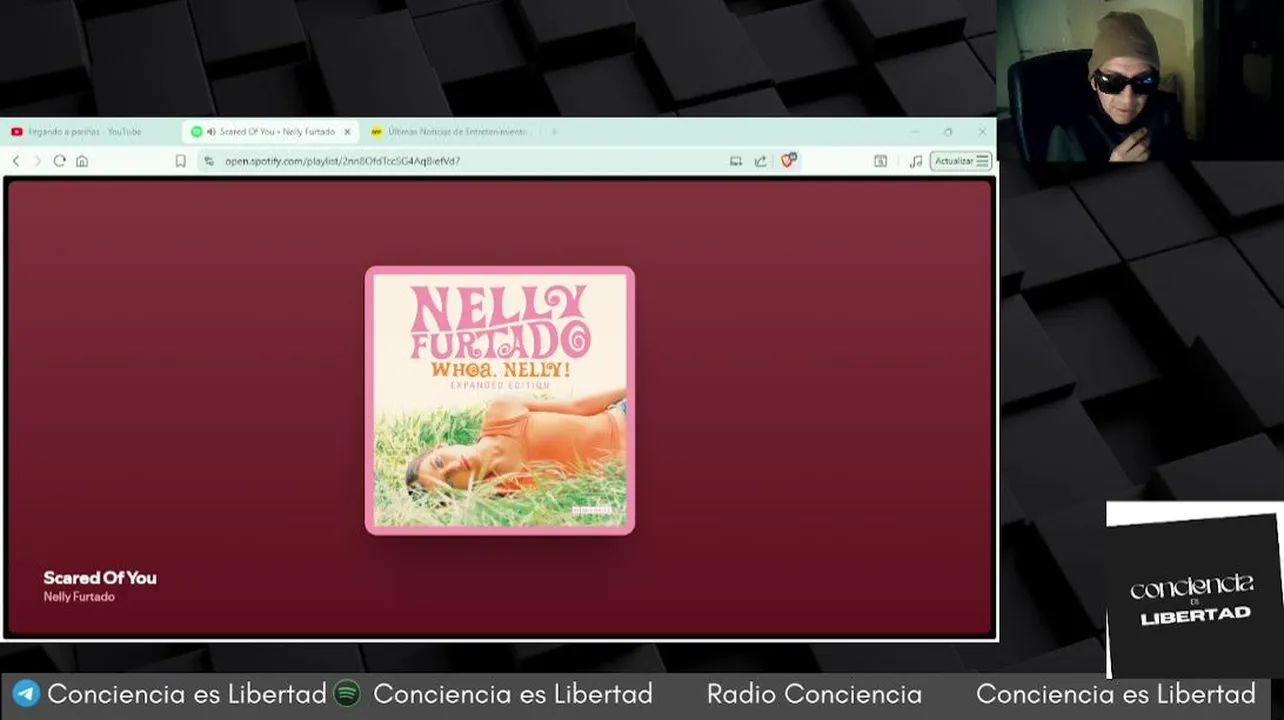1284x720 pixels.
Task: Share this page via the share icon
Action: coord(760,161)
